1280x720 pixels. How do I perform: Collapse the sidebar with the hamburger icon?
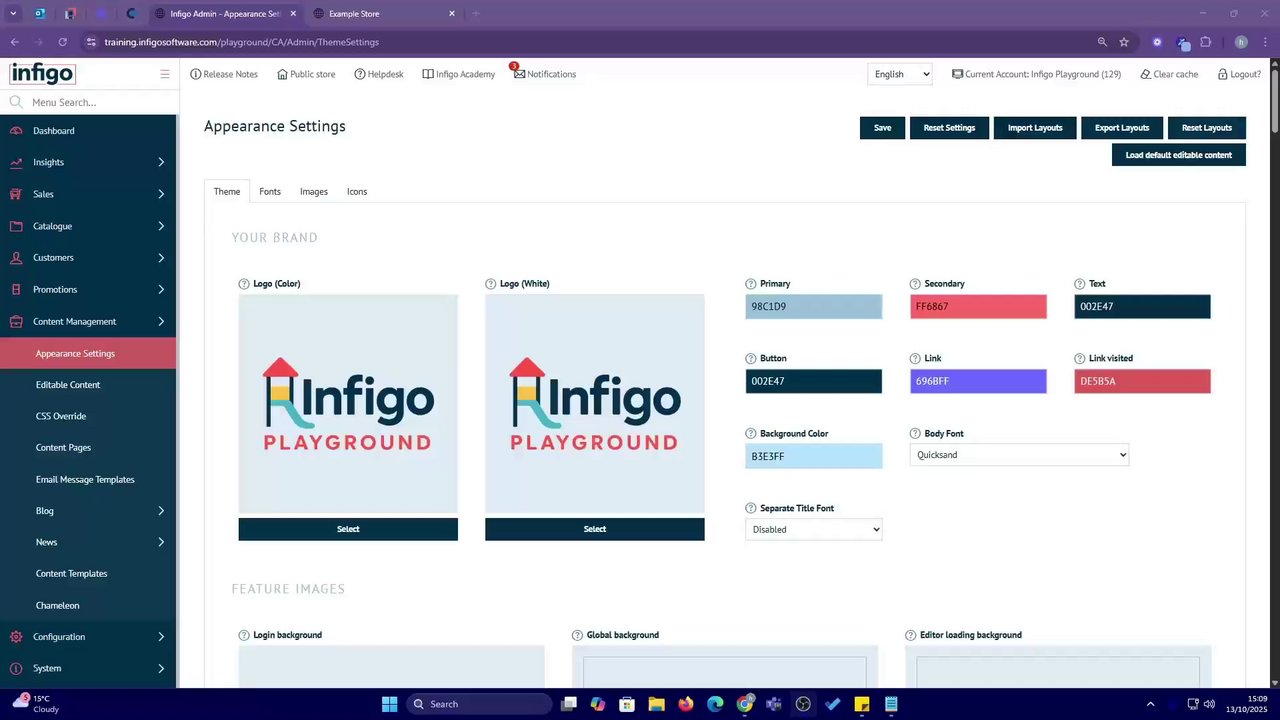165,74
